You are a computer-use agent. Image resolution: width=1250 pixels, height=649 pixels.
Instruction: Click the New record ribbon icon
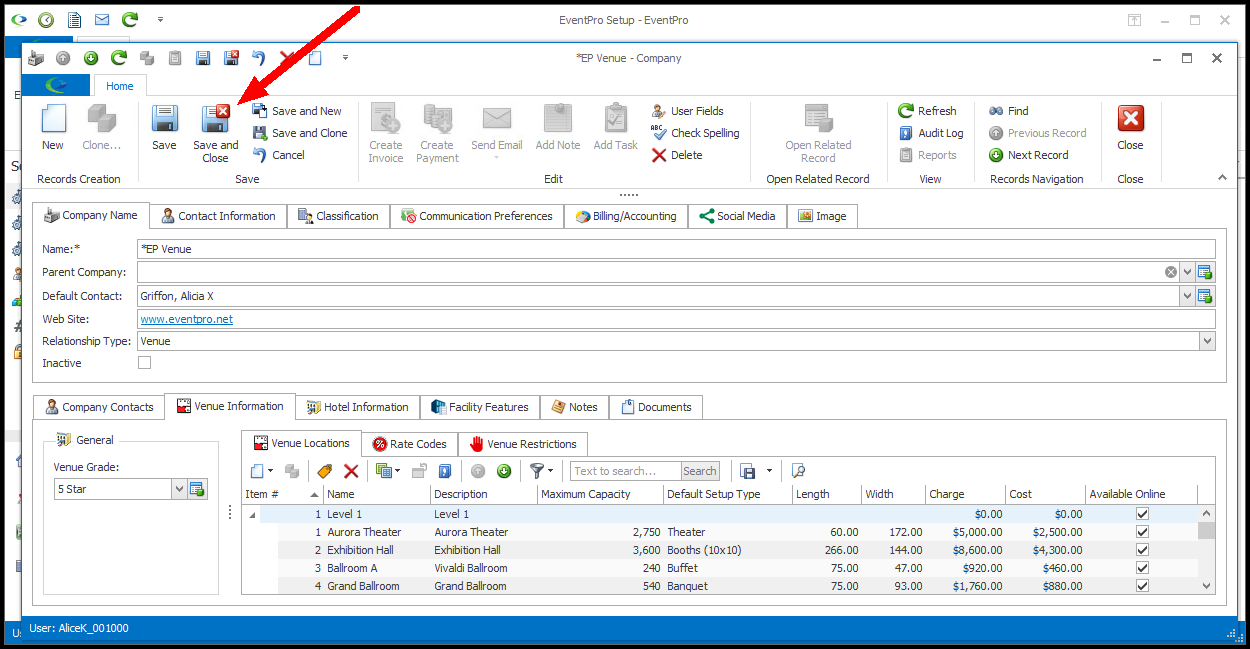pyautogui.click(x=53, y=119)
